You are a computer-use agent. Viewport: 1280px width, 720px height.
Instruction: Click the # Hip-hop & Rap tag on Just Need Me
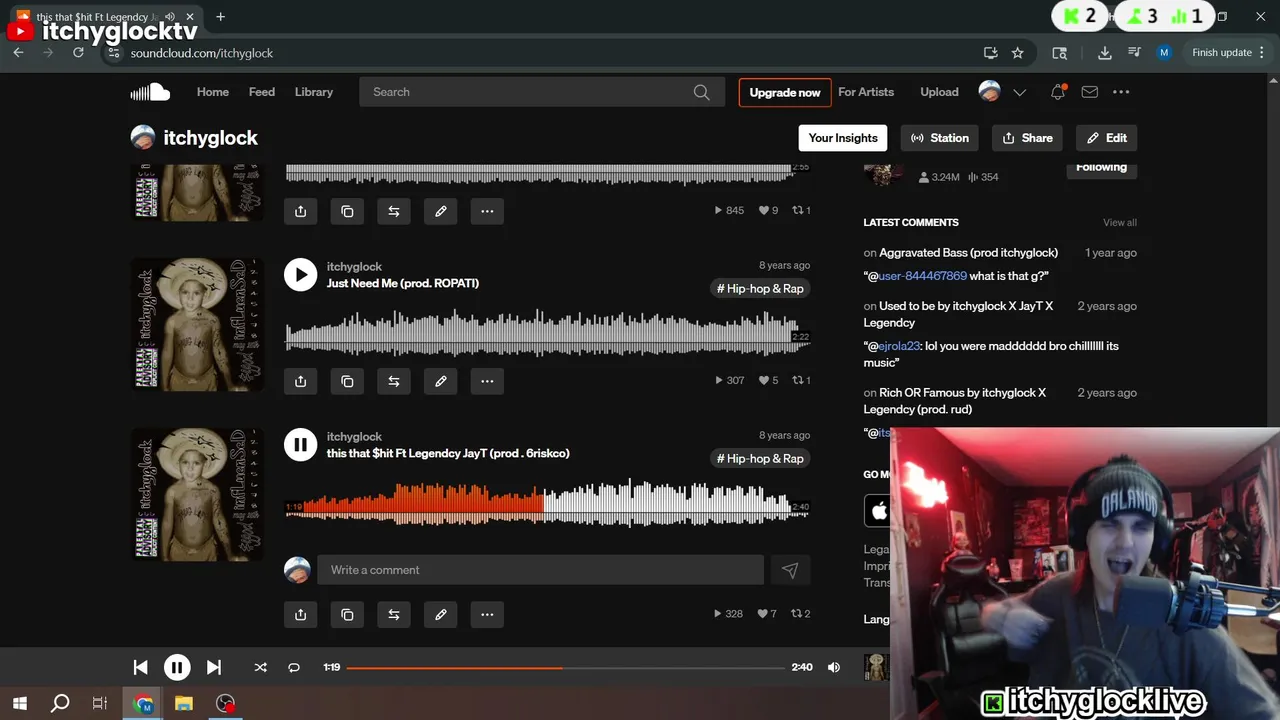point(760,289)
